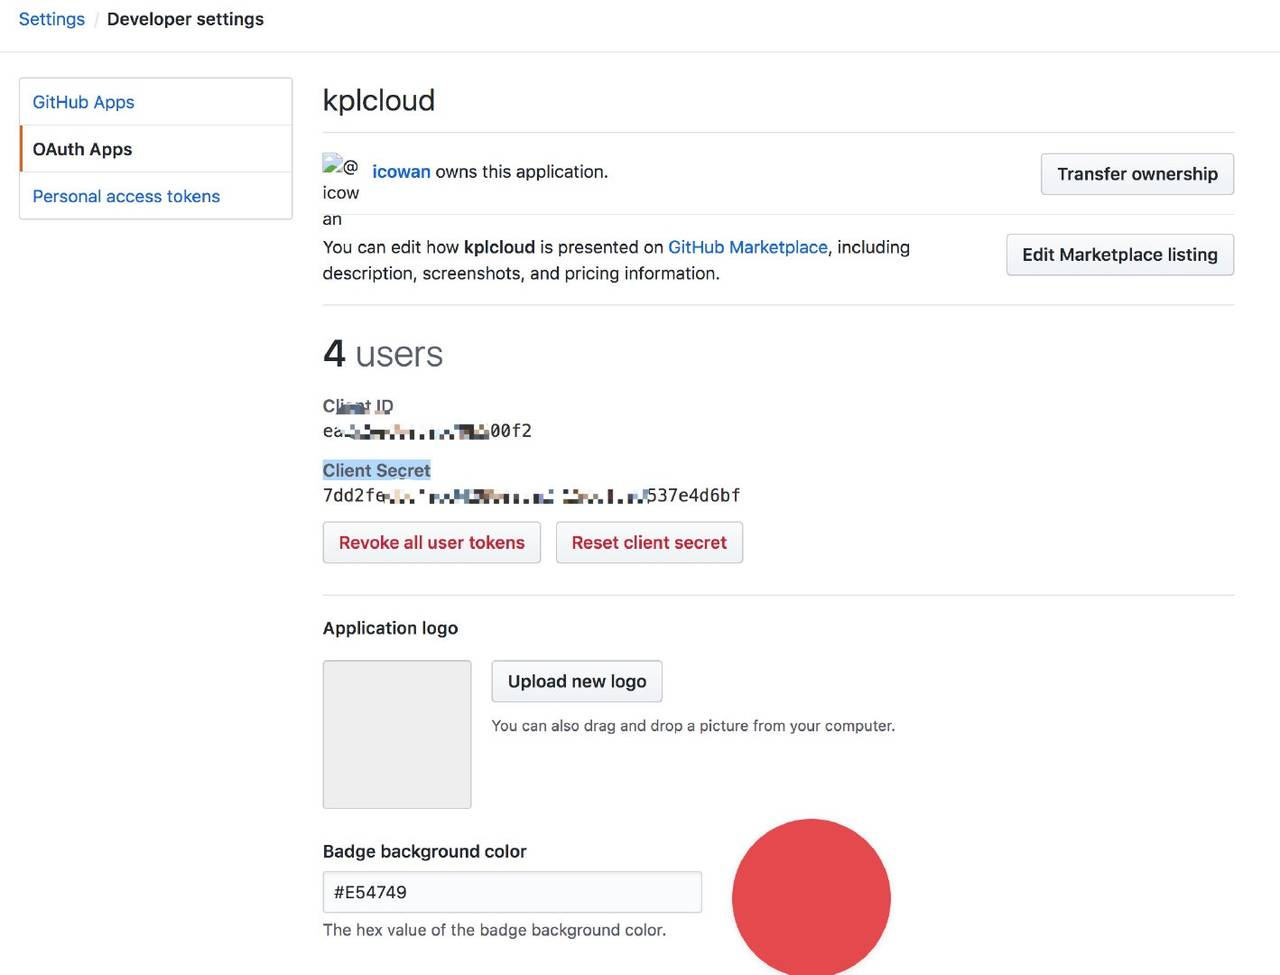Image resolution: width=1280 pixels, height=975 pixels.
Task: Click the blurred Client Secret value
Action: [531, 496]
